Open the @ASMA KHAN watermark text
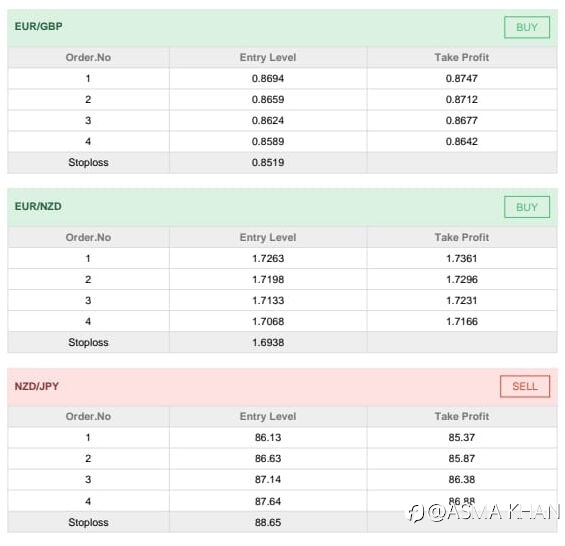 coord(494,512)
